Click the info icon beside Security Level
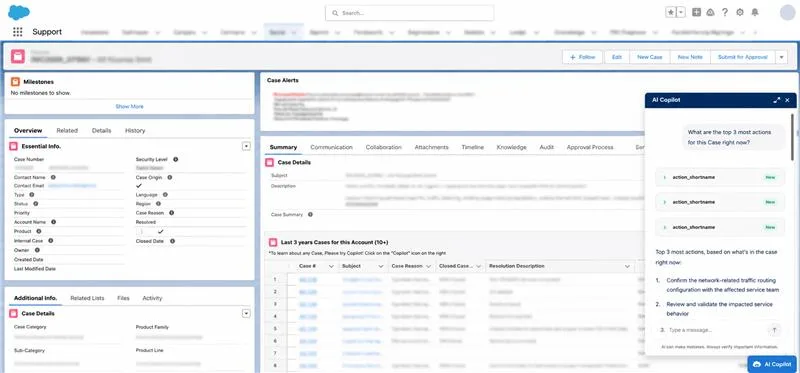The height and width of the screenshot is (373, 800). pos(176,159)
